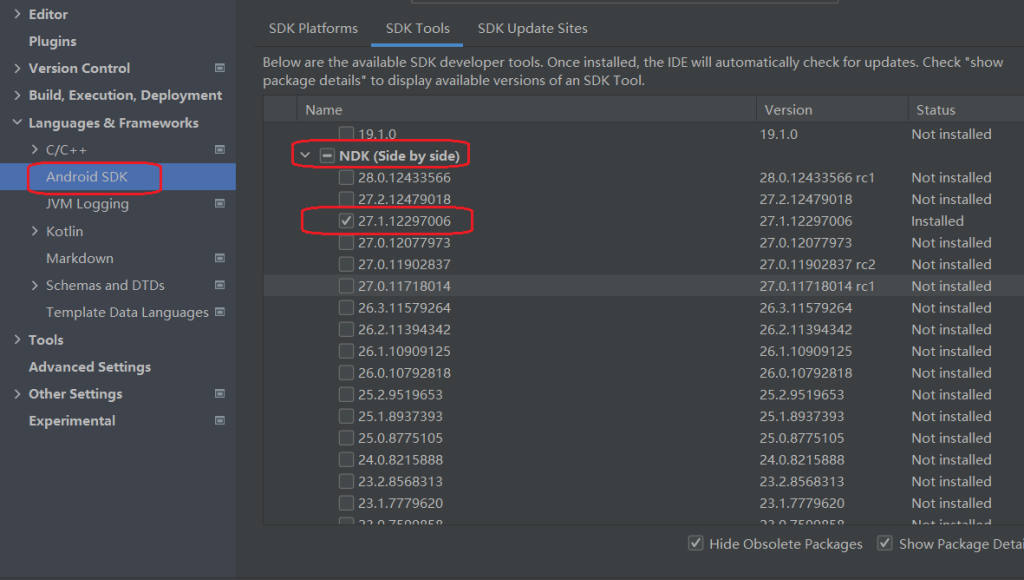Click the icon next to Kotlin entry

coord(220,231)
